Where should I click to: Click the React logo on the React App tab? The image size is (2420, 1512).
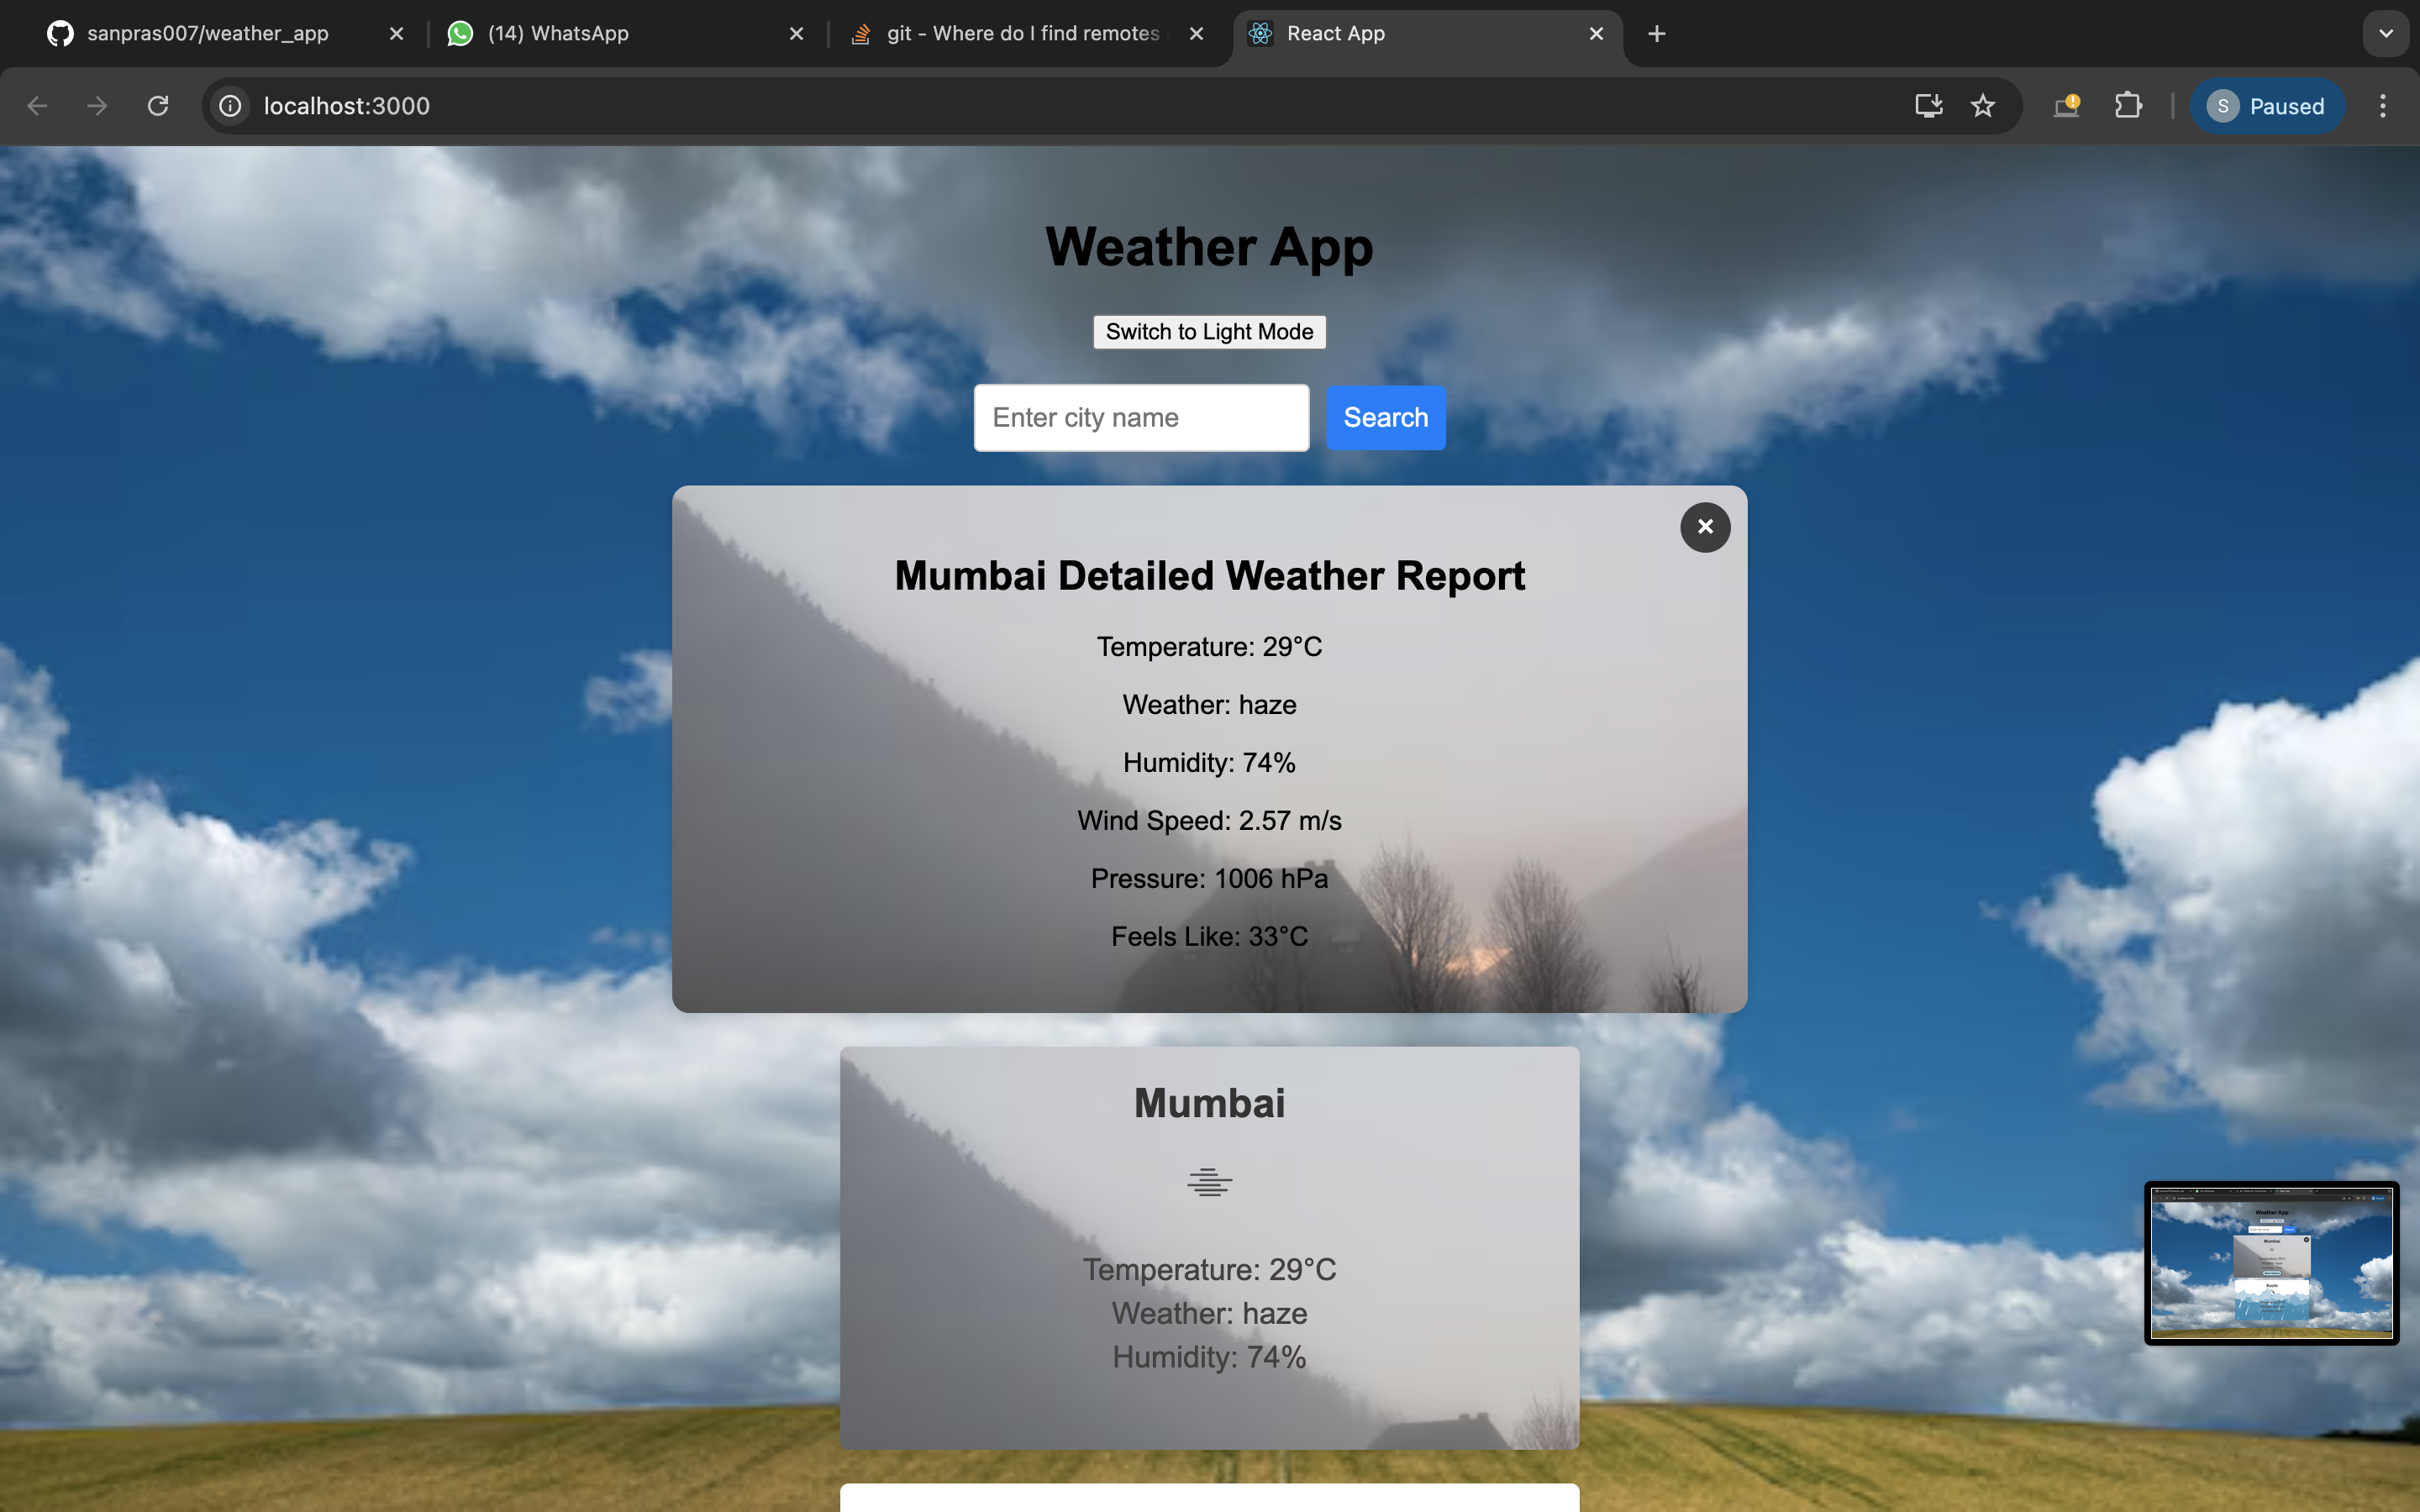(x=1262, y=33)
